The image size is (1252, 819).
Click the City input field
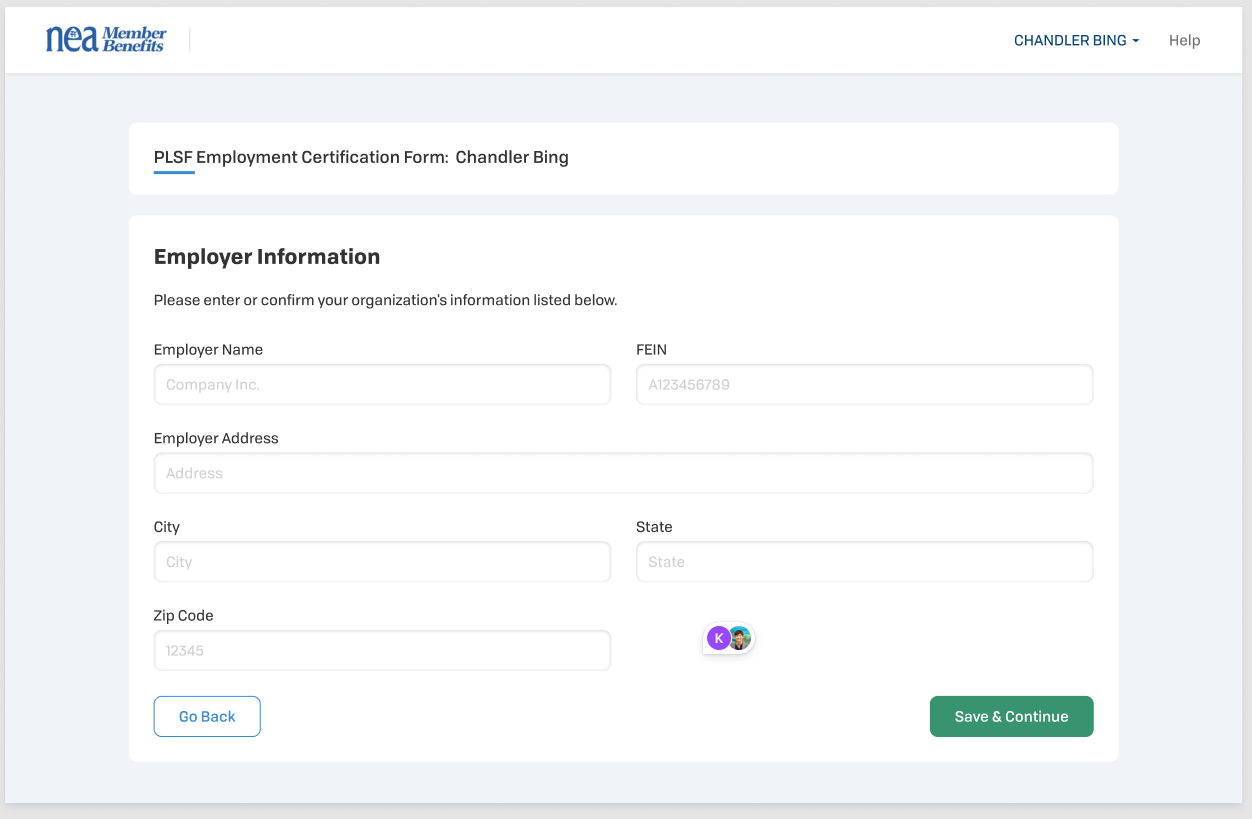(x=382, y=562)
